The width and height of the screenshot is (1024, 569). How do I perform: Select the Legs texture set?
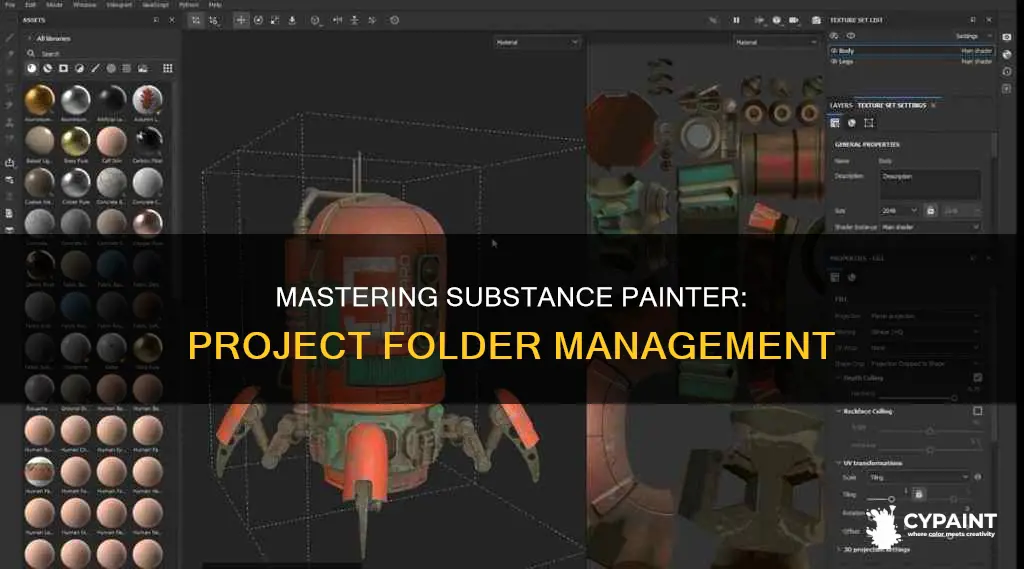912,61
